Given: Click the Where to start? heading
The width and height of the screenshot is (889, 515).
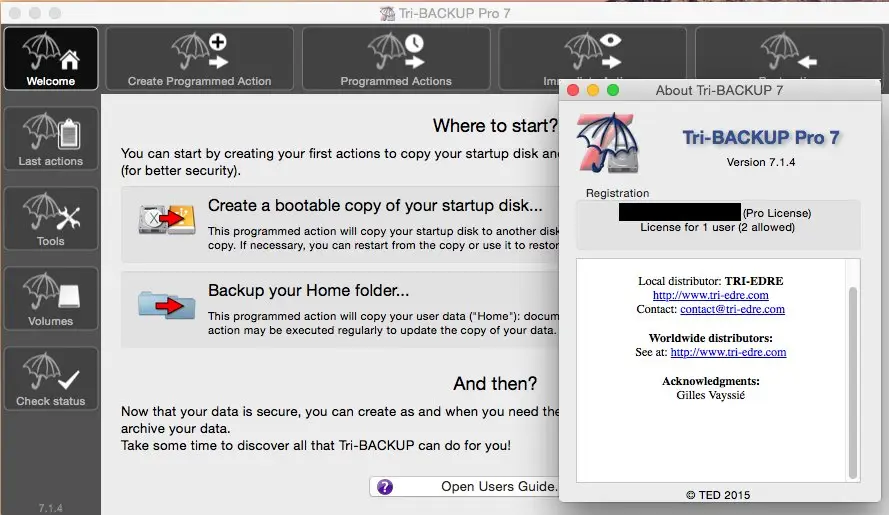Looking at the screenshot, I should [496, 125].
